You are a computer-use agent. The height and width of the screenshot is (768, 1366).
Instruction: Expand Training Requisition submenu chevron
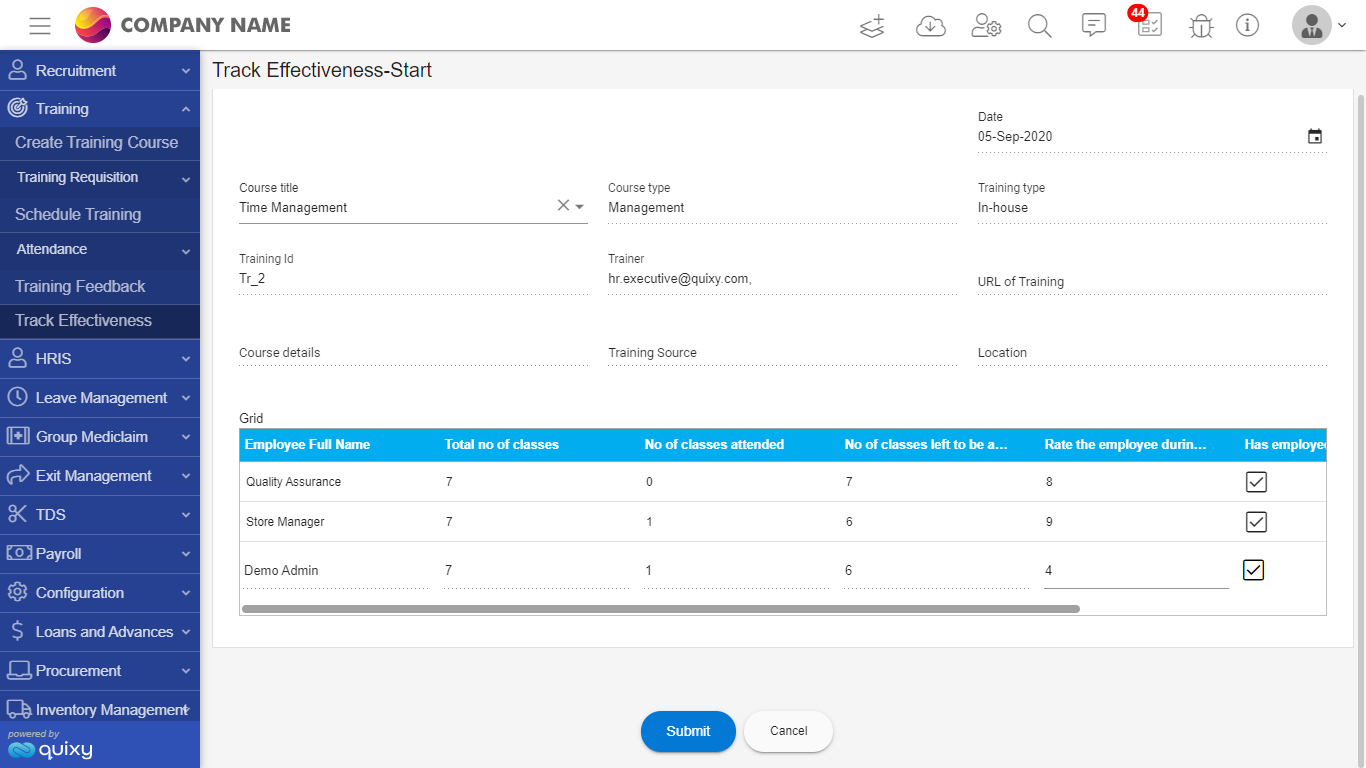click(186, 179)
